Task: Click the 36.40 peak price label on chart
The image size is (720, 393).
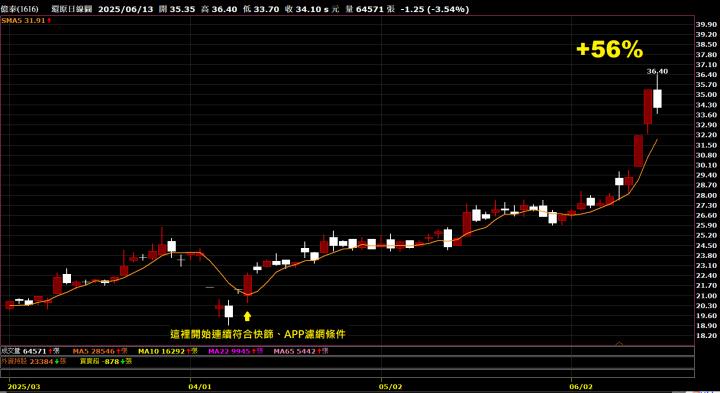Action: [x=657, y=71]
